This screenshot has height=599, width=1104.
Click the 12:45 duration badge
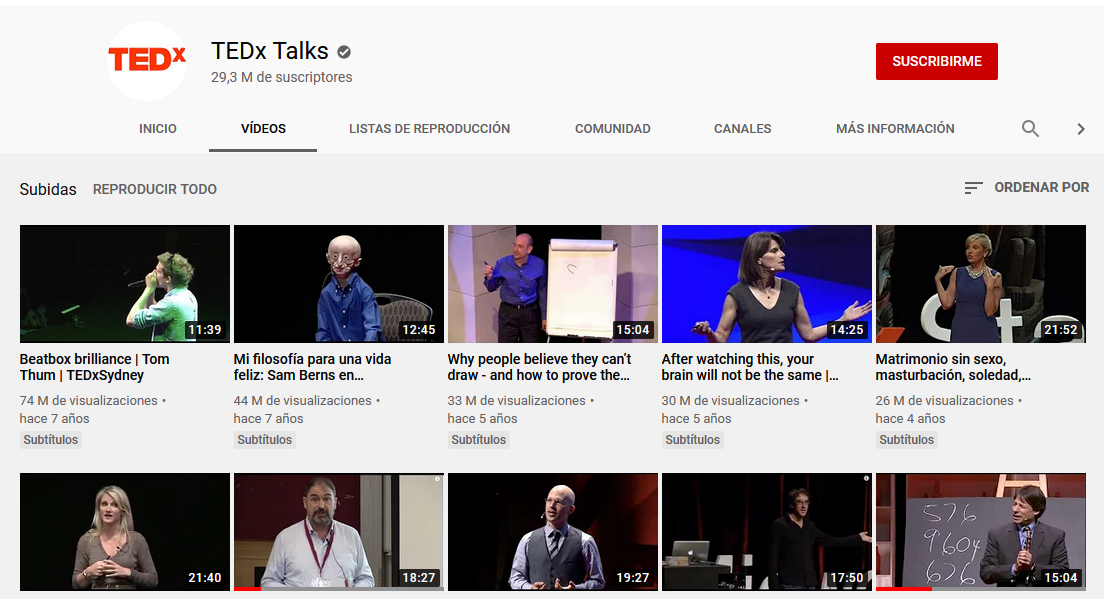418,329
